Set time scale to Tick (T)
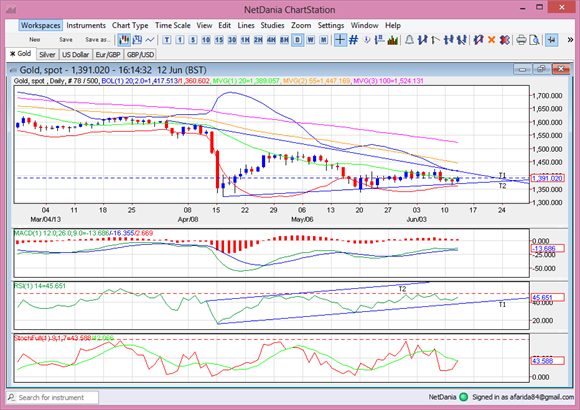The width and height of the screenshot is (580, 410). [x=167, y=40]
